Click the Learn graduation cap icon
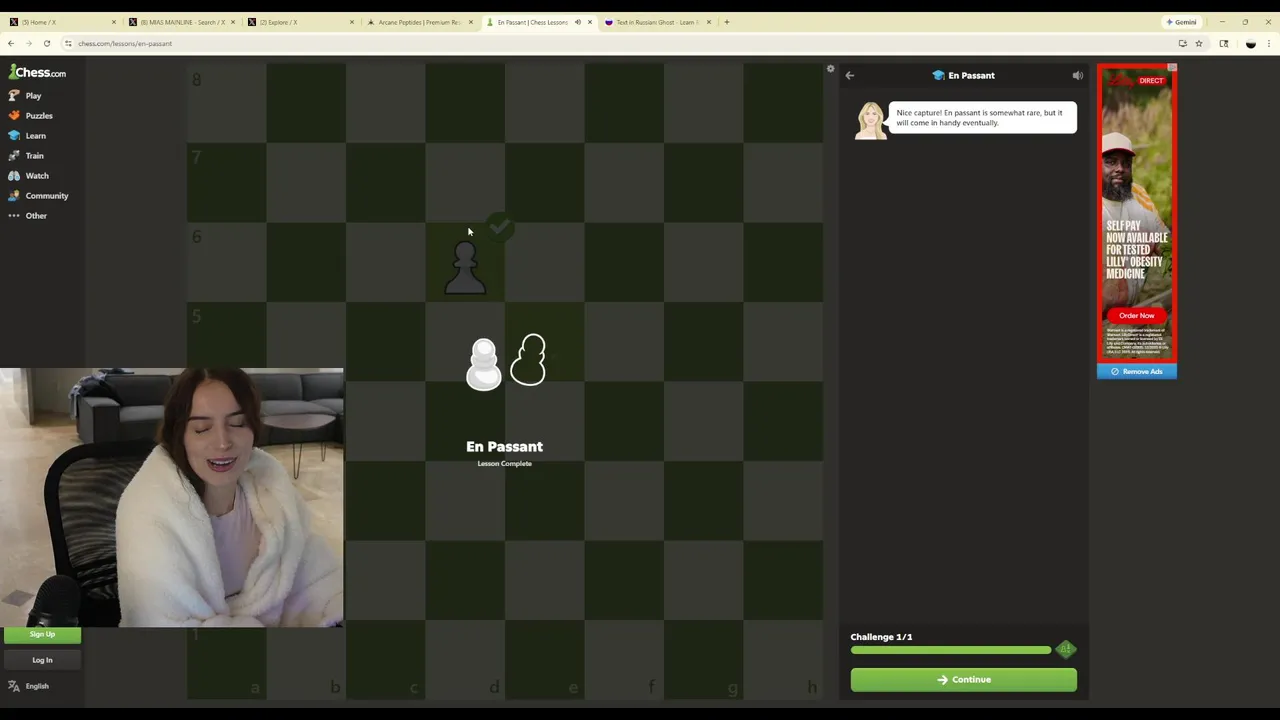The height and width of the screenshot is (720, 1280). pyautogui.click(x=14, y=136)
